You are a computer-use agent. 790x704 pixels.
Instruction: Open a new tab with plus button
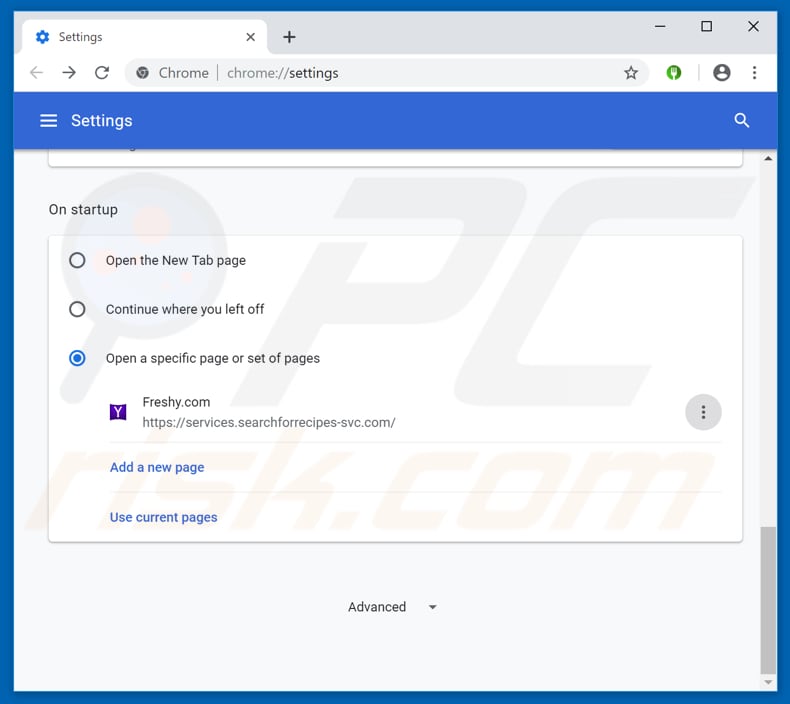coord(289,37)
